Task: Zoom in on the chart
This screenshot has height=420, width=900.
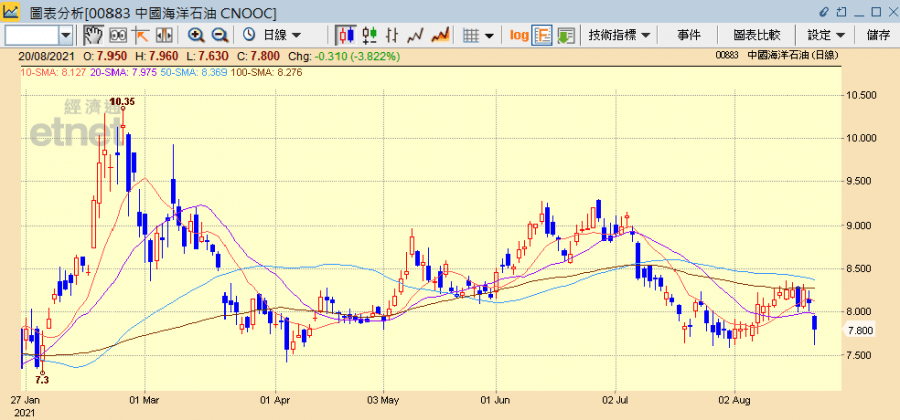Action: [196, 35]
